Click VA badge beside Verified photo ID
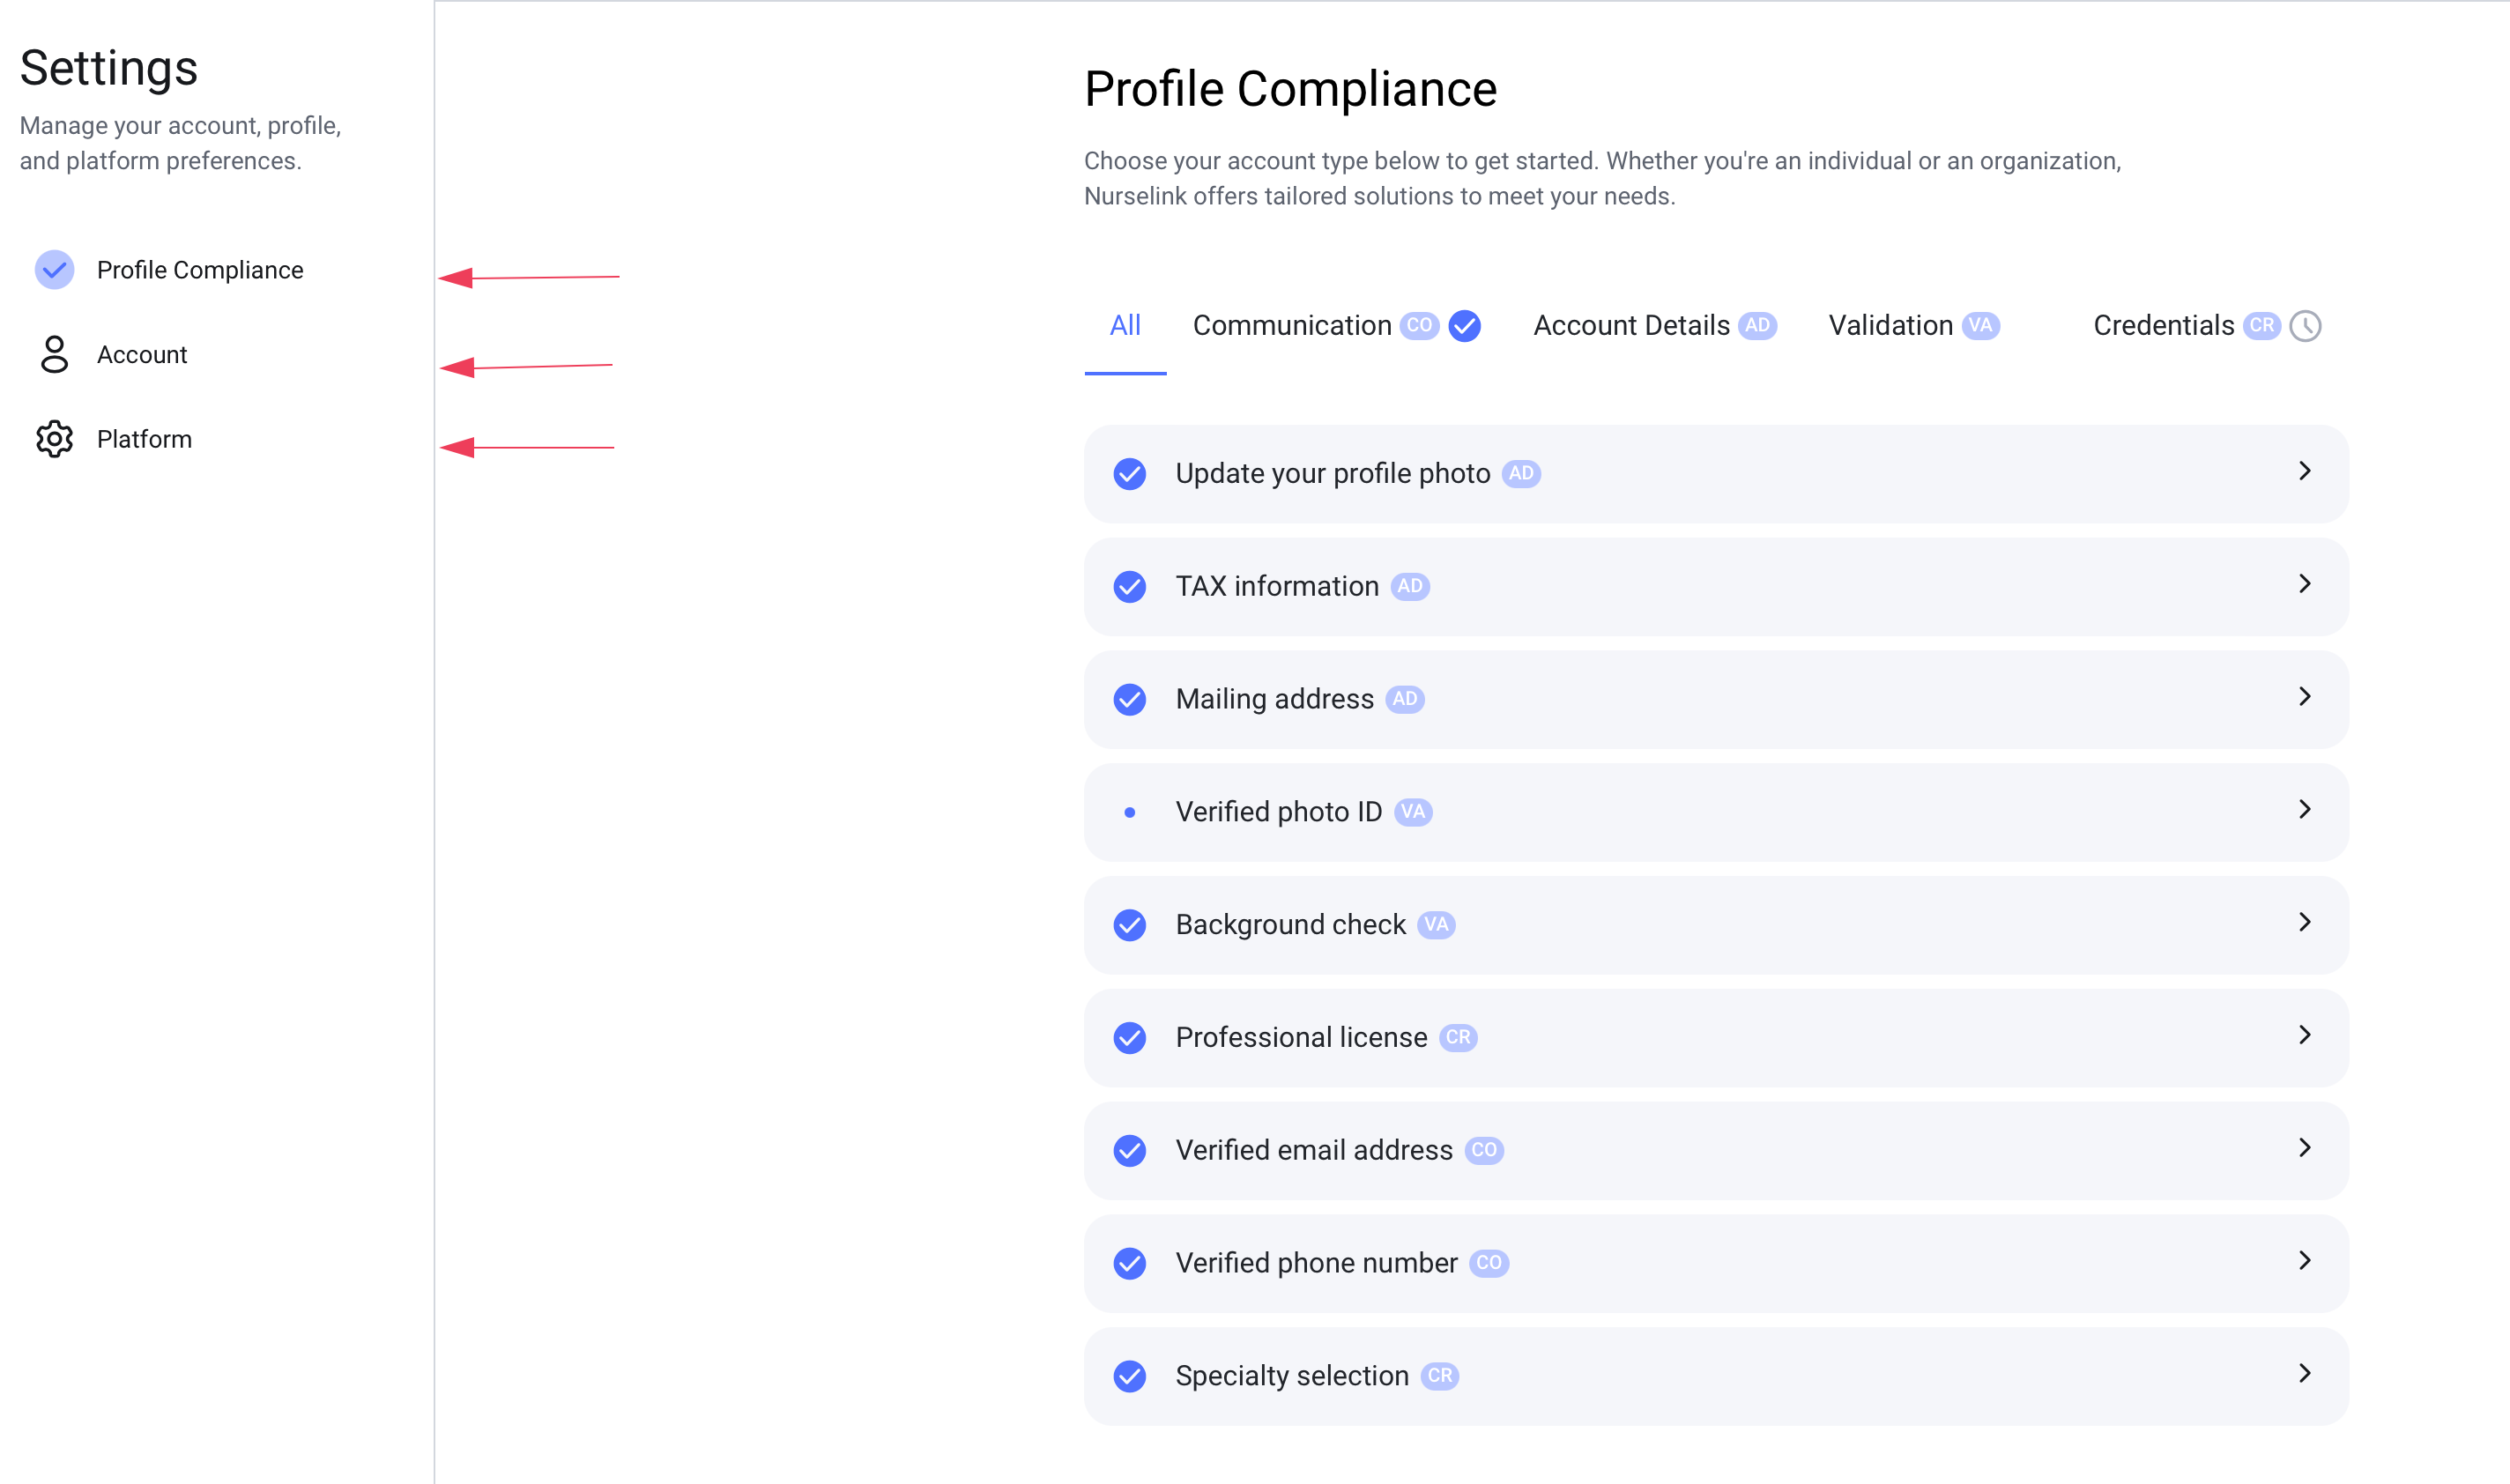2510x1484 pixels. pos(1413,812)
